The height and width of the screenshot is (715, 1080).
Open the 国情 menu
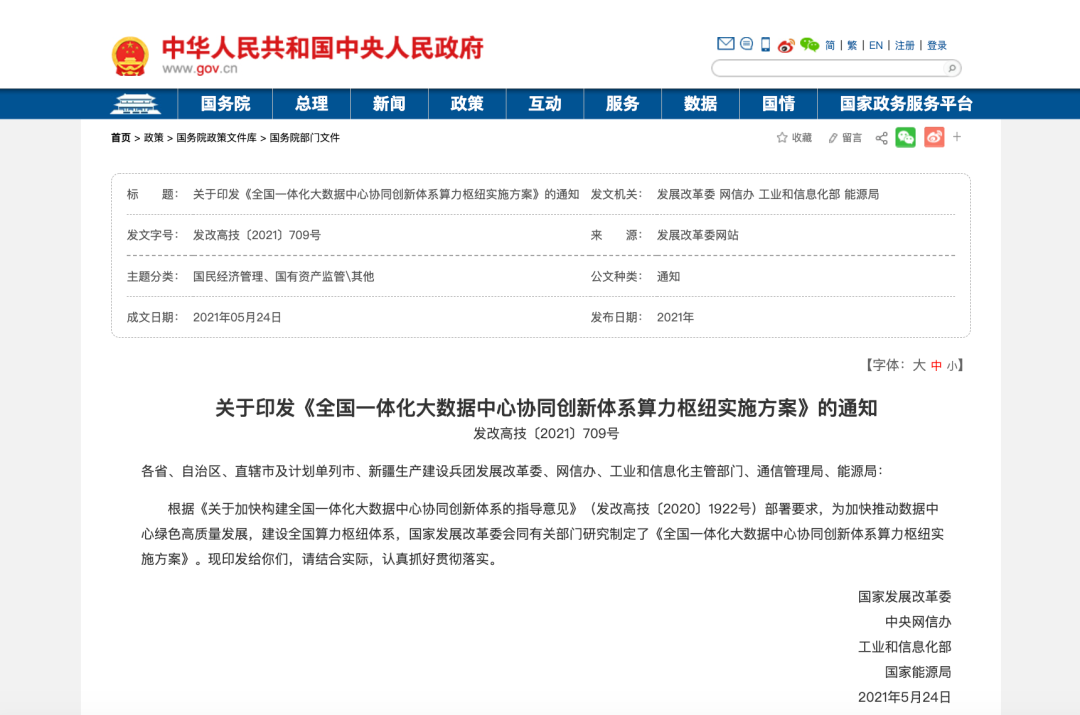778,104
